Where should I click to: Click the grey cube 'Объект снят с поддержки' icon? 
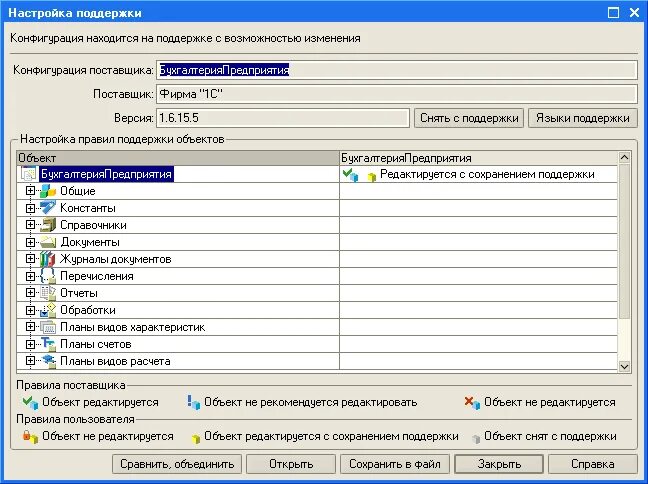click(476, 438)
